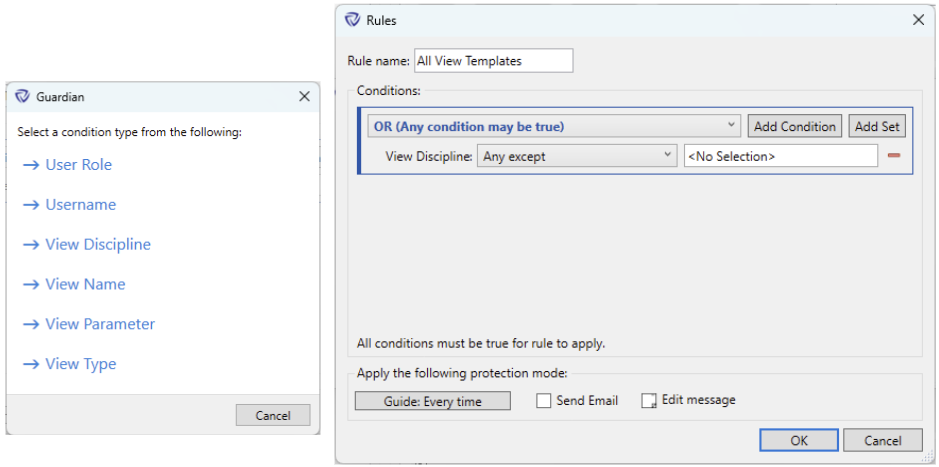
Task: Open the Any except operator dropdown
Action: point(577,156)
